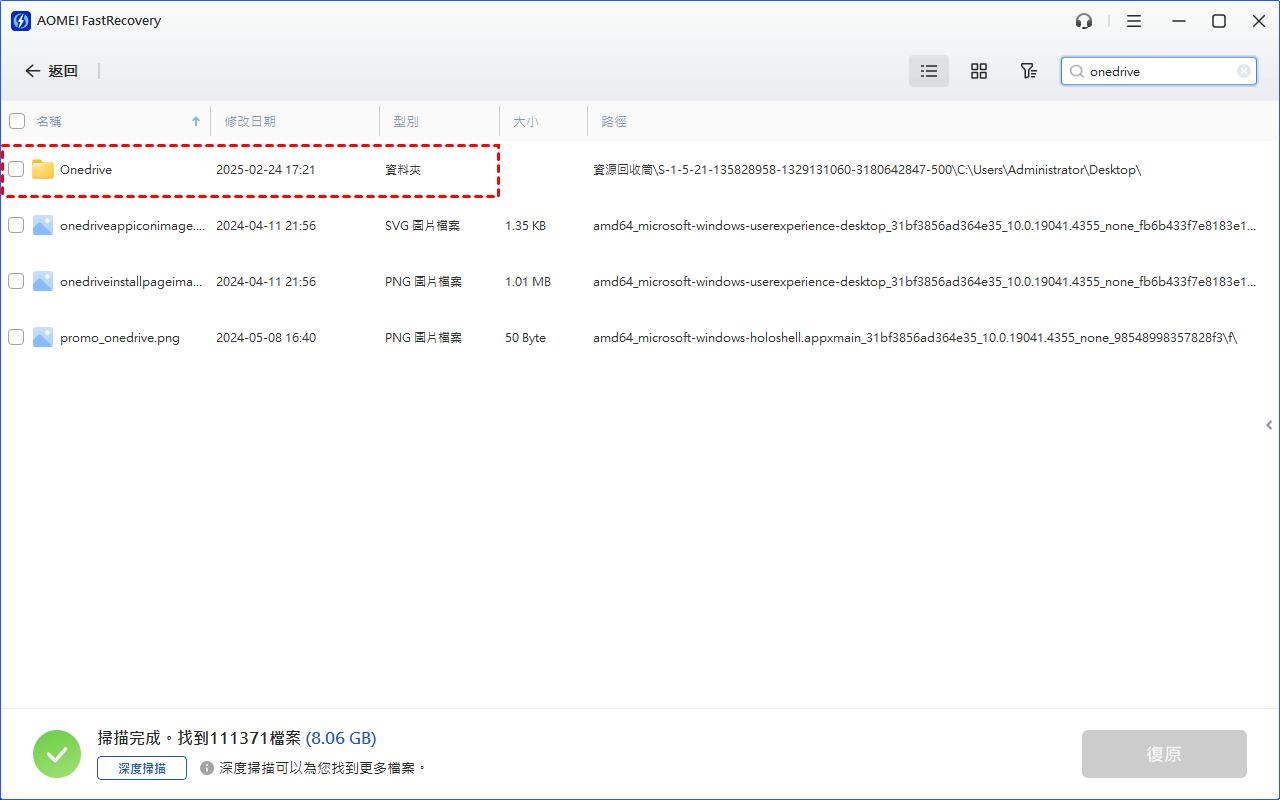Go back with the 返回 button

pos(51,71)
